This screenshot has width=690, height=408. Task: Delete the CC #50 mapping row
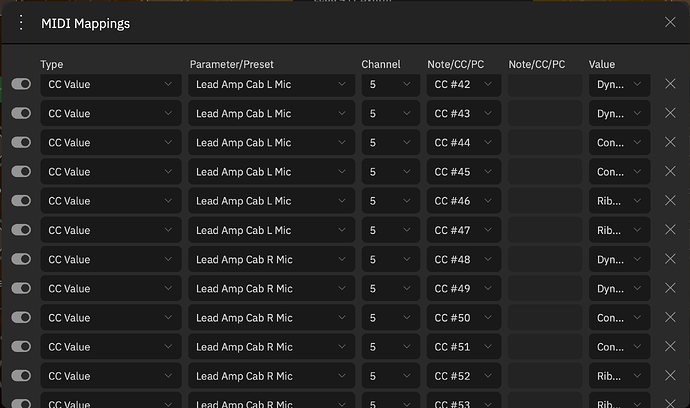[670, 317]
